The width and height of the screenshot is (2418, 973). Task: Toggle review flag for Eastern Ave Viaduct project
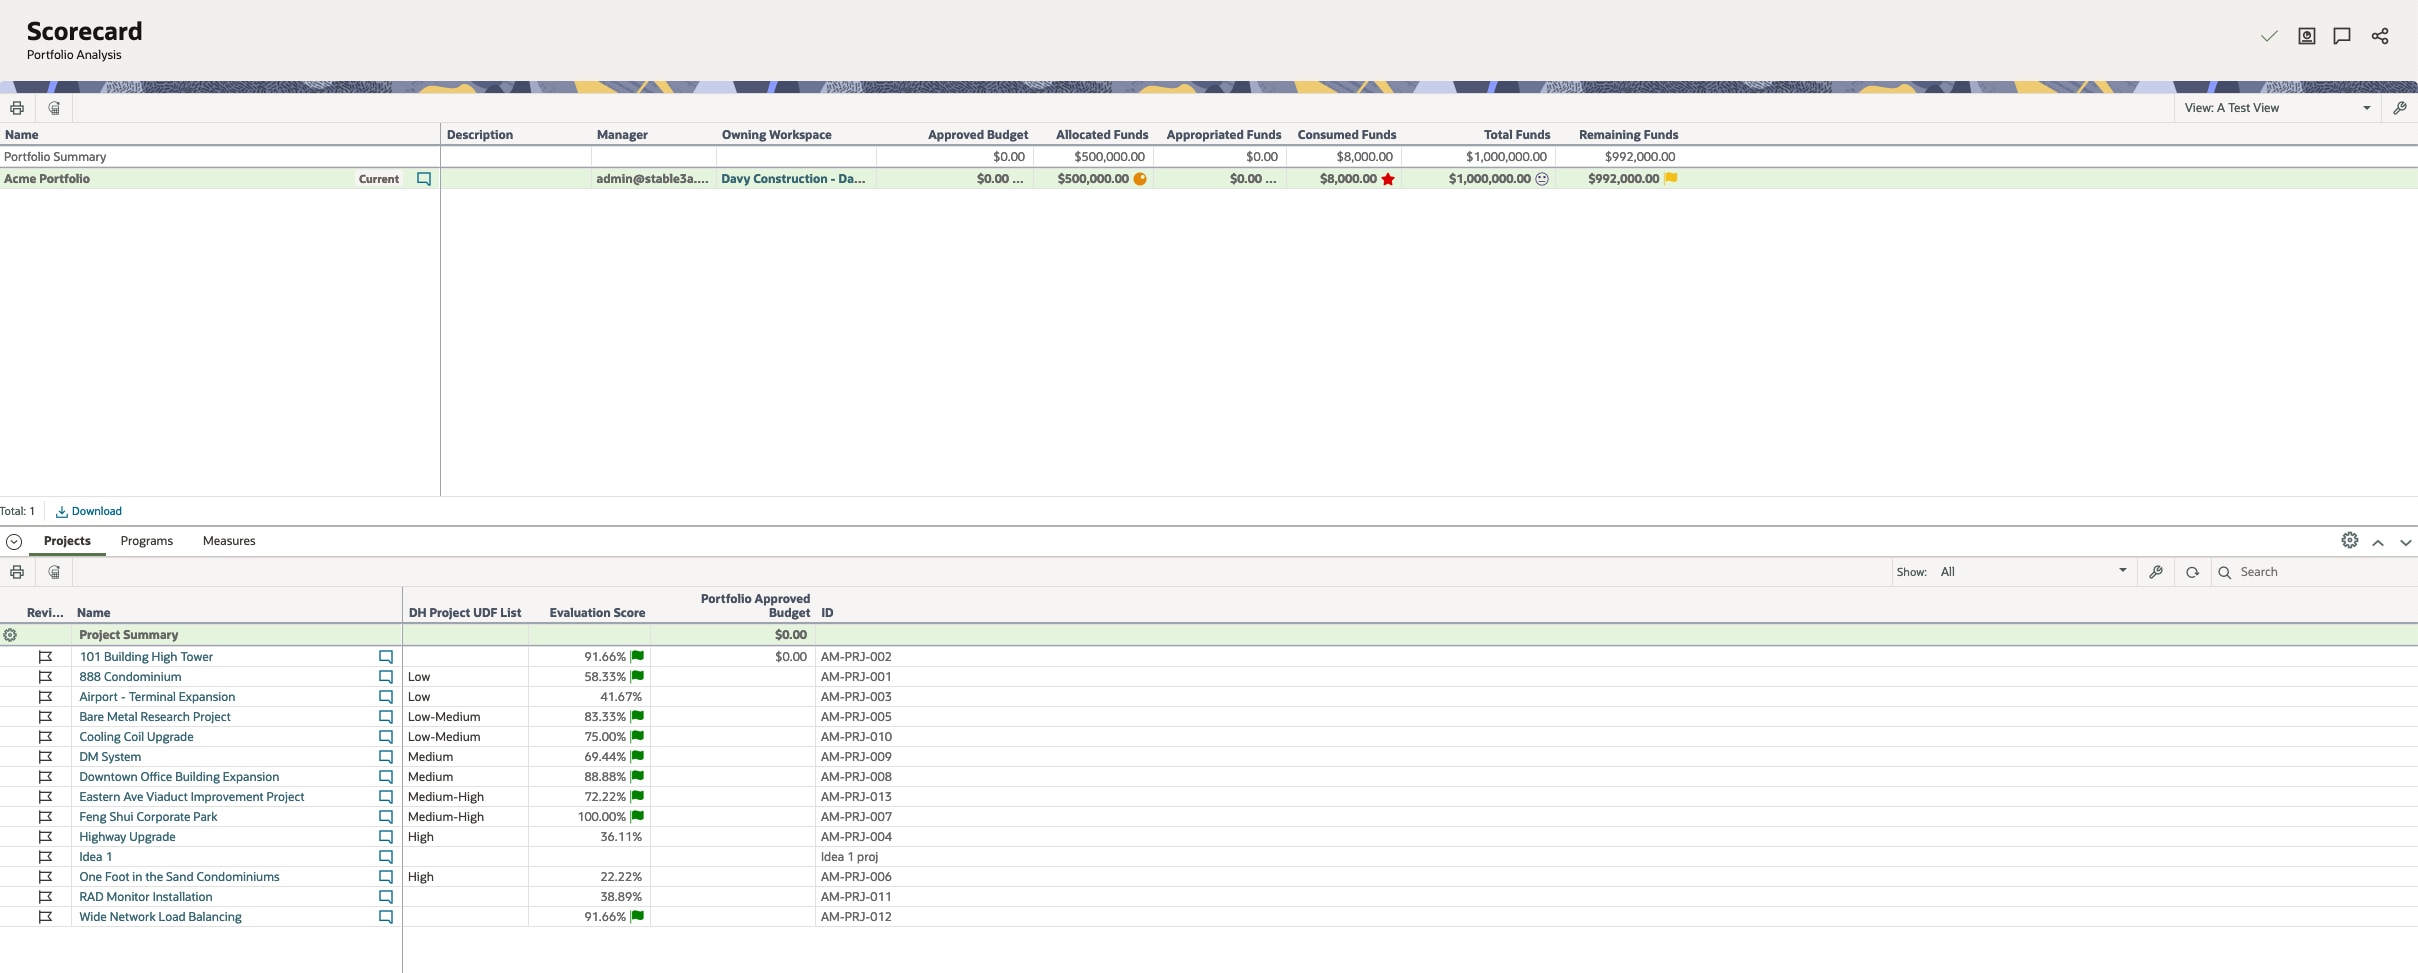pos(45,797)
